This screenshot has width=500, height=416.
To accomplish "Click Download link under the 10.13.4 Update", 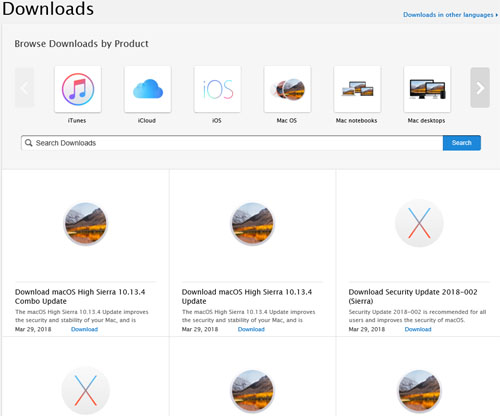I will [x=251, y=329].
